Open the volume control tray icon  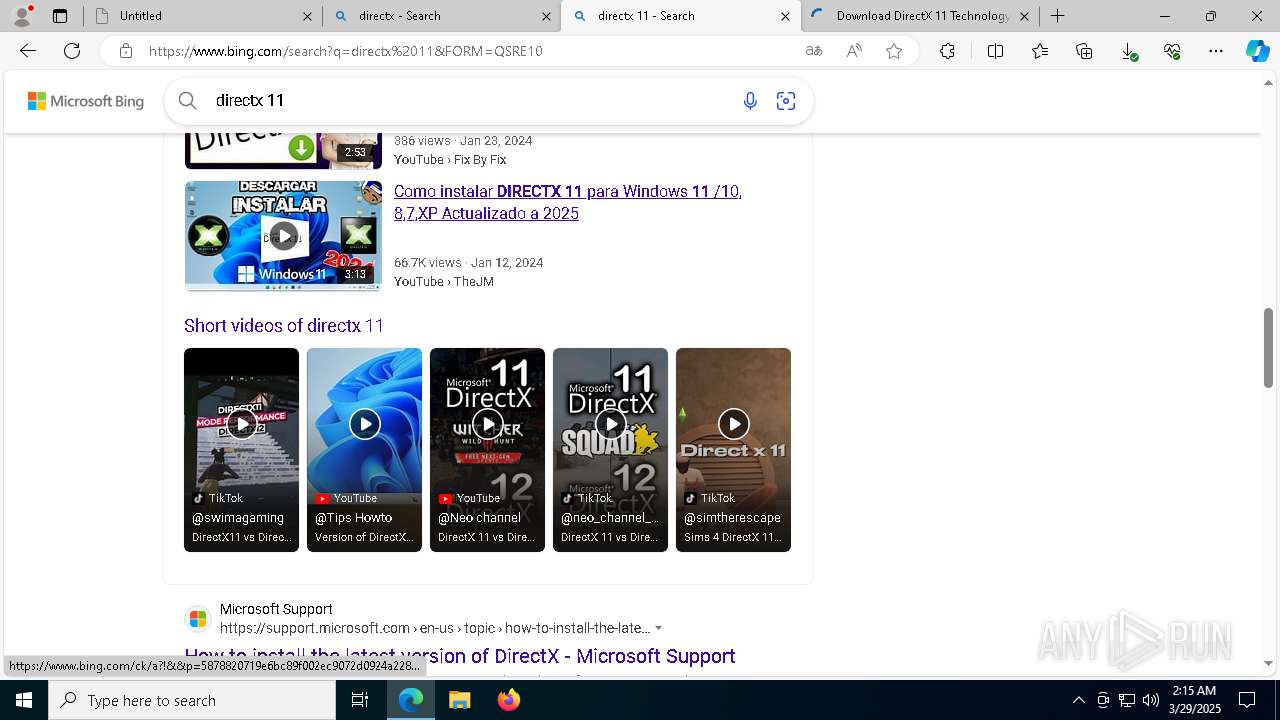pos(1151,700)
